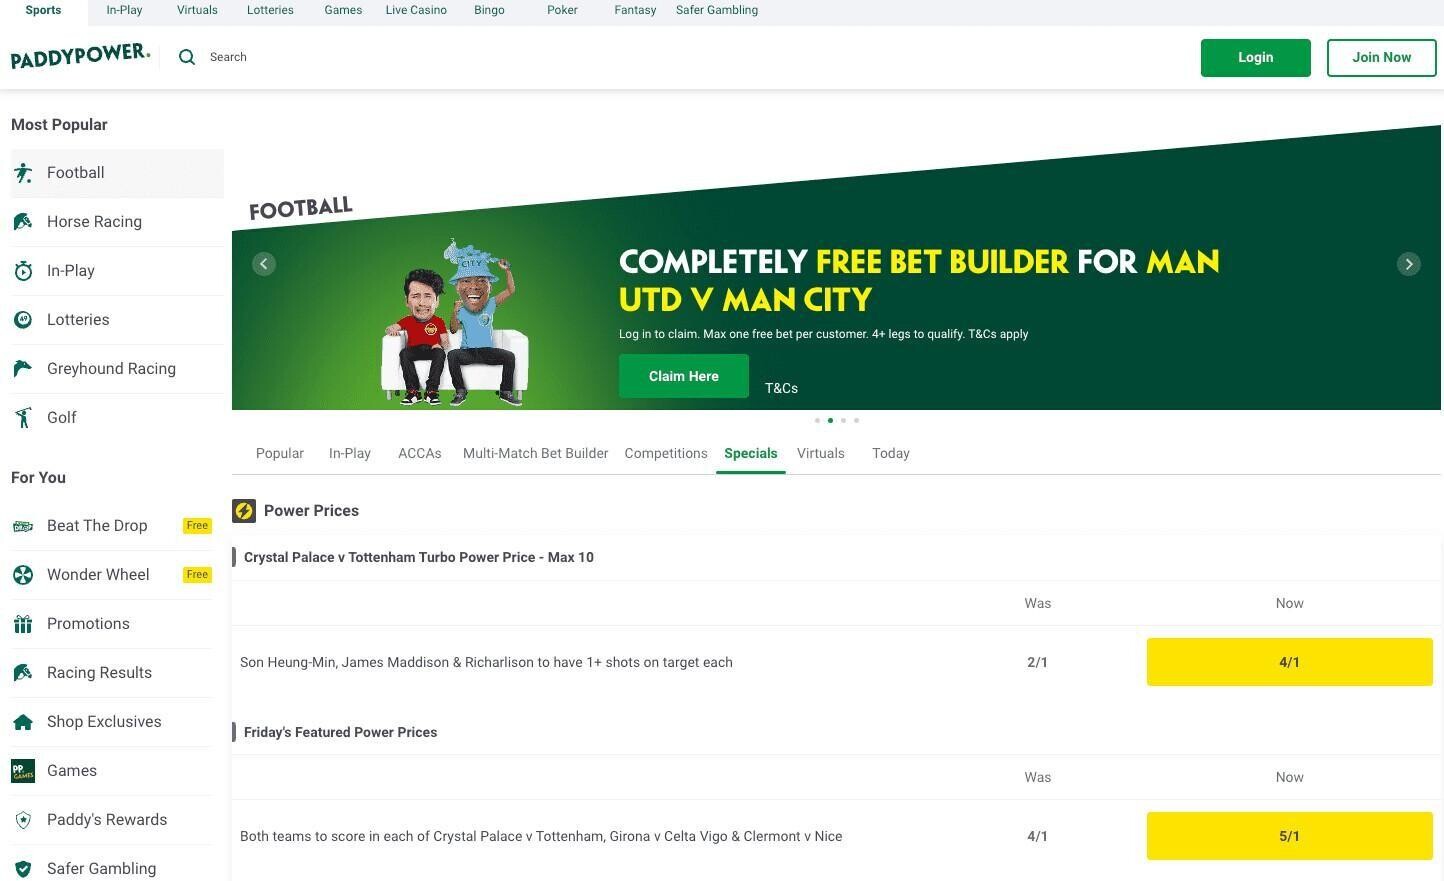Open Promotions link in sidebar
Image resolution: width=1444 pixels, height=881 pixels.
point(88,624)
